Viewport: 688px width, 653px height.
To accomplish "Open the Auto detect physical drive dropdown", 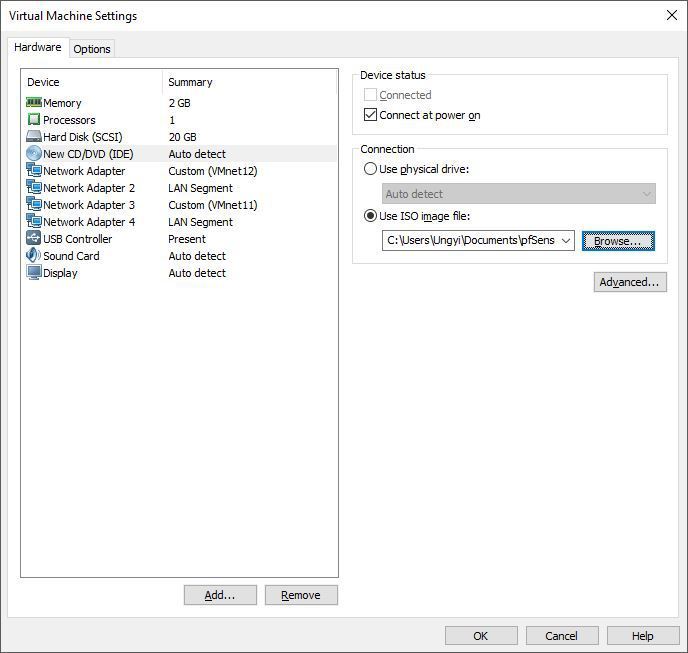I will point(519,194).
